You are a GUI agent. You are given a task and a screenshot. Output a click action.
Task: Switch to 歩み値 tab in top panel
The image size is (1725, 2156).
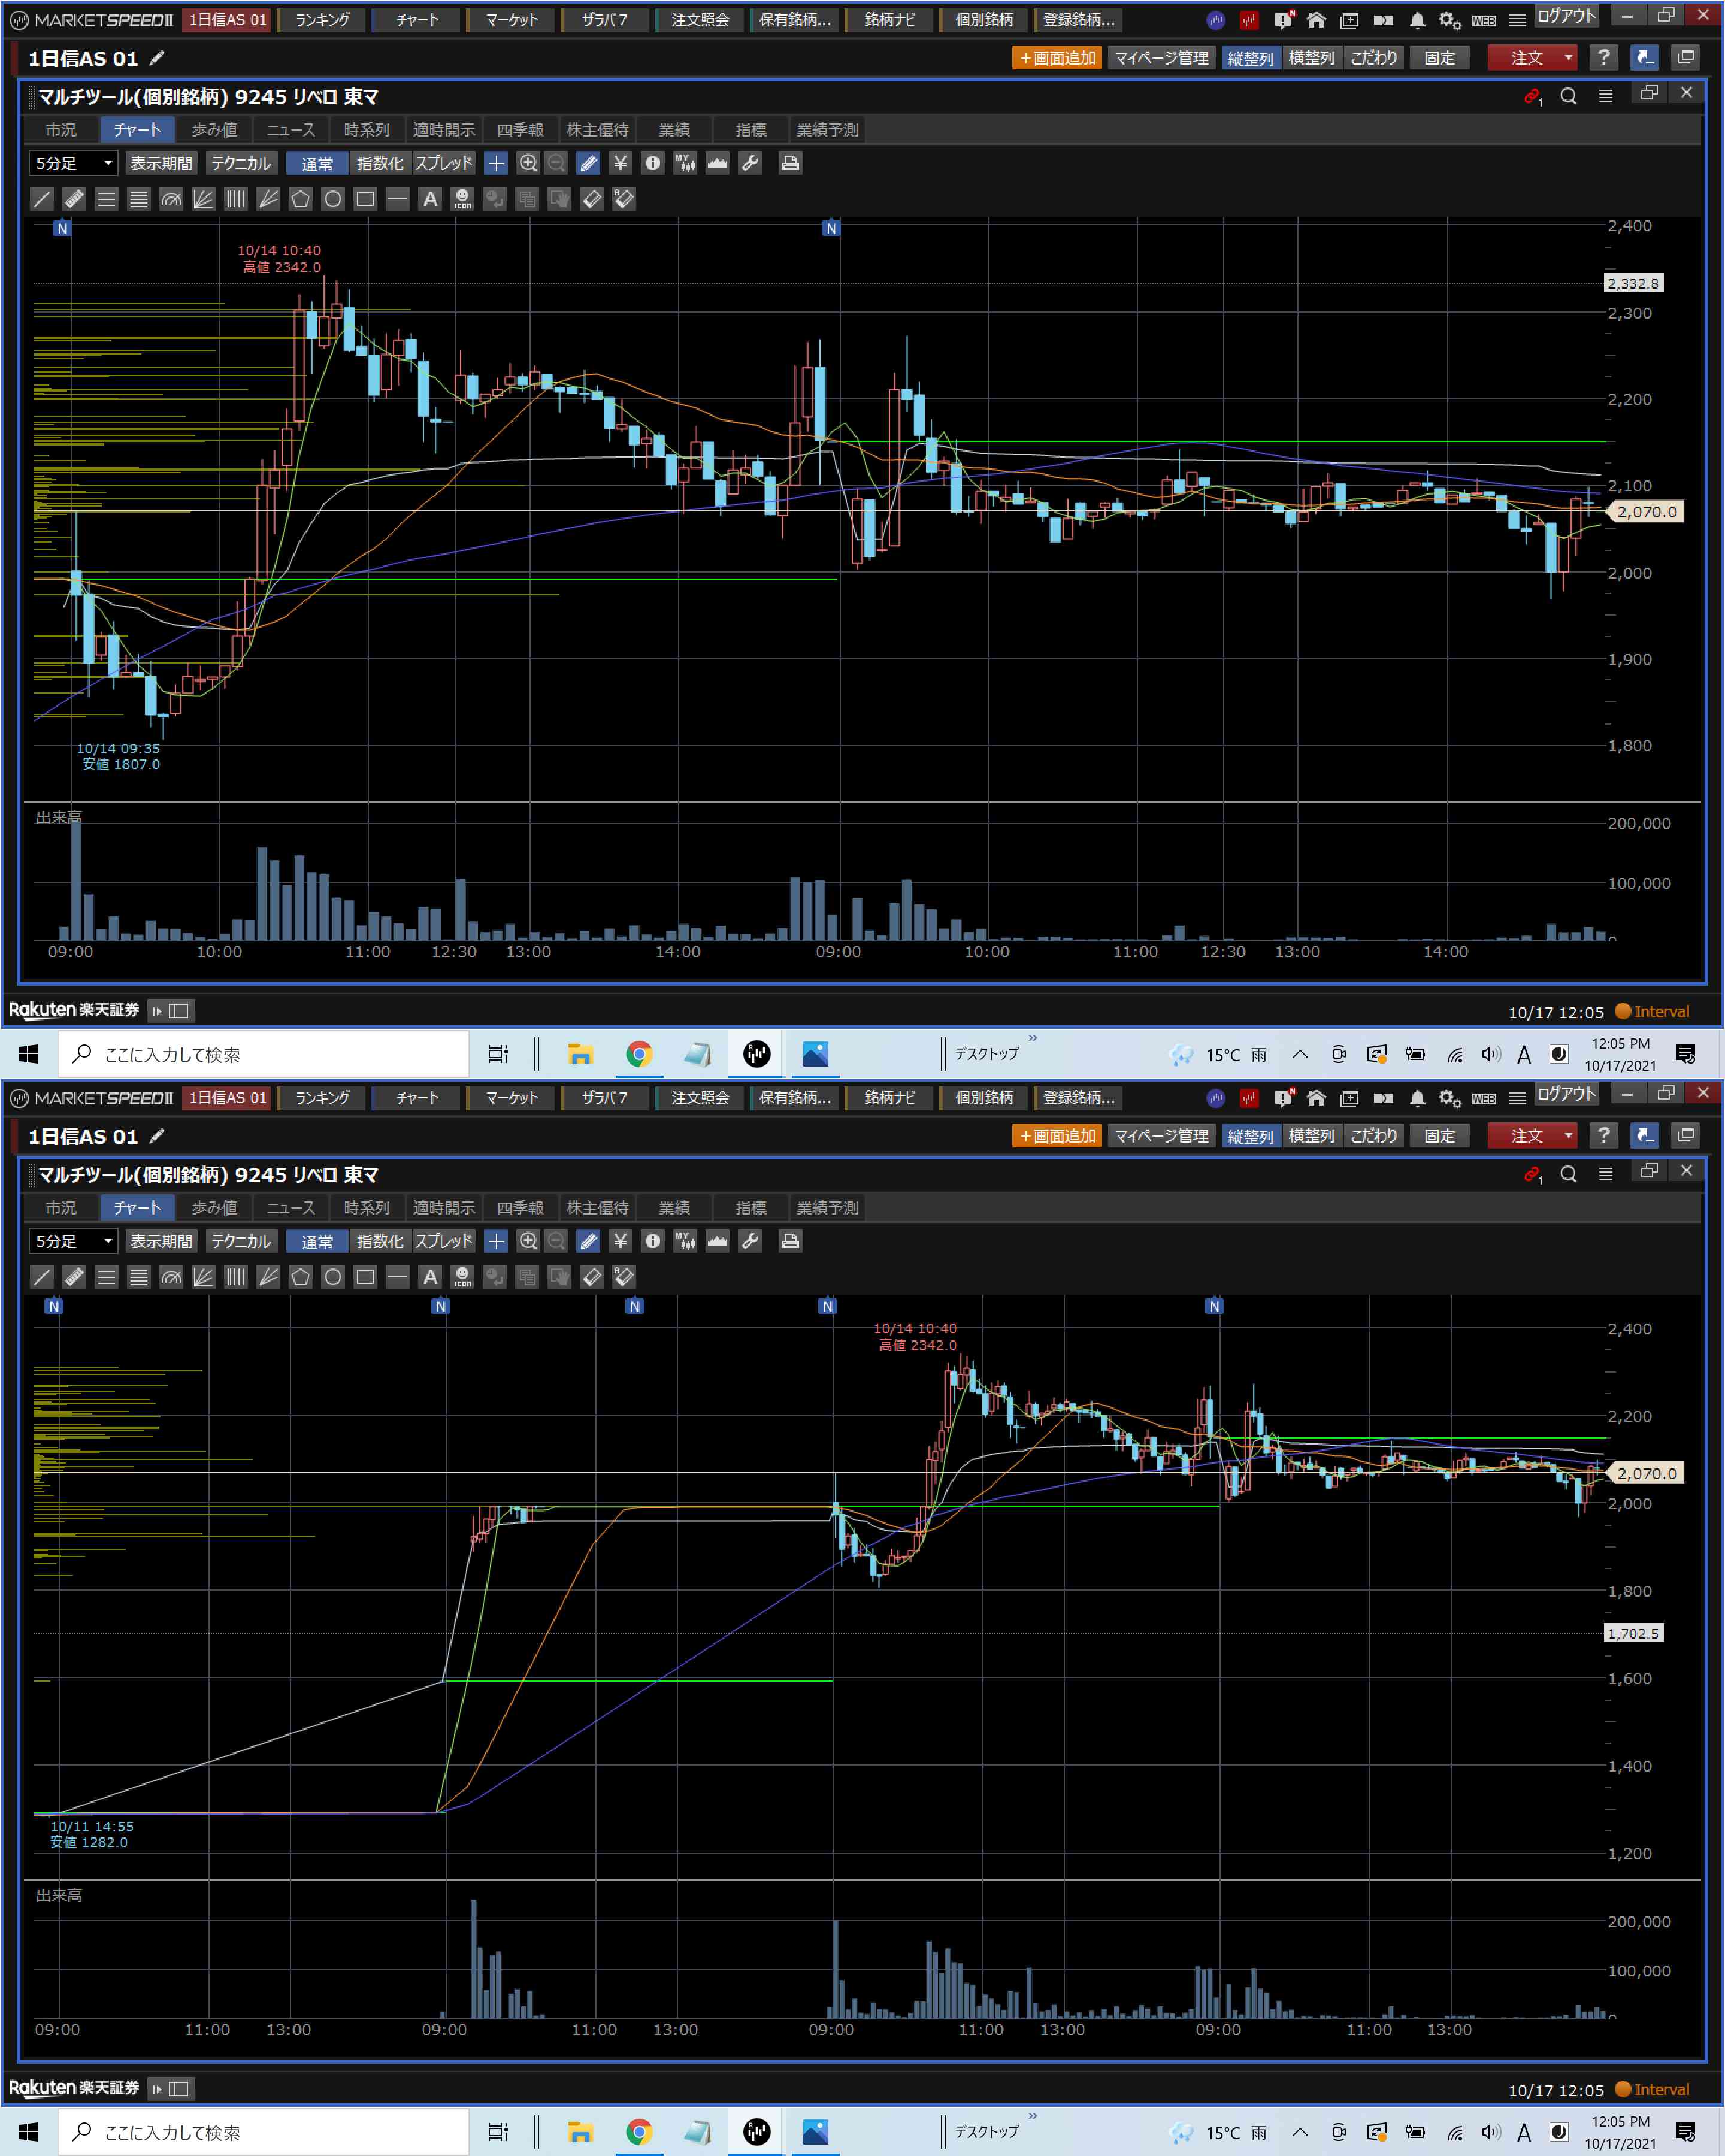coord(214,130)
